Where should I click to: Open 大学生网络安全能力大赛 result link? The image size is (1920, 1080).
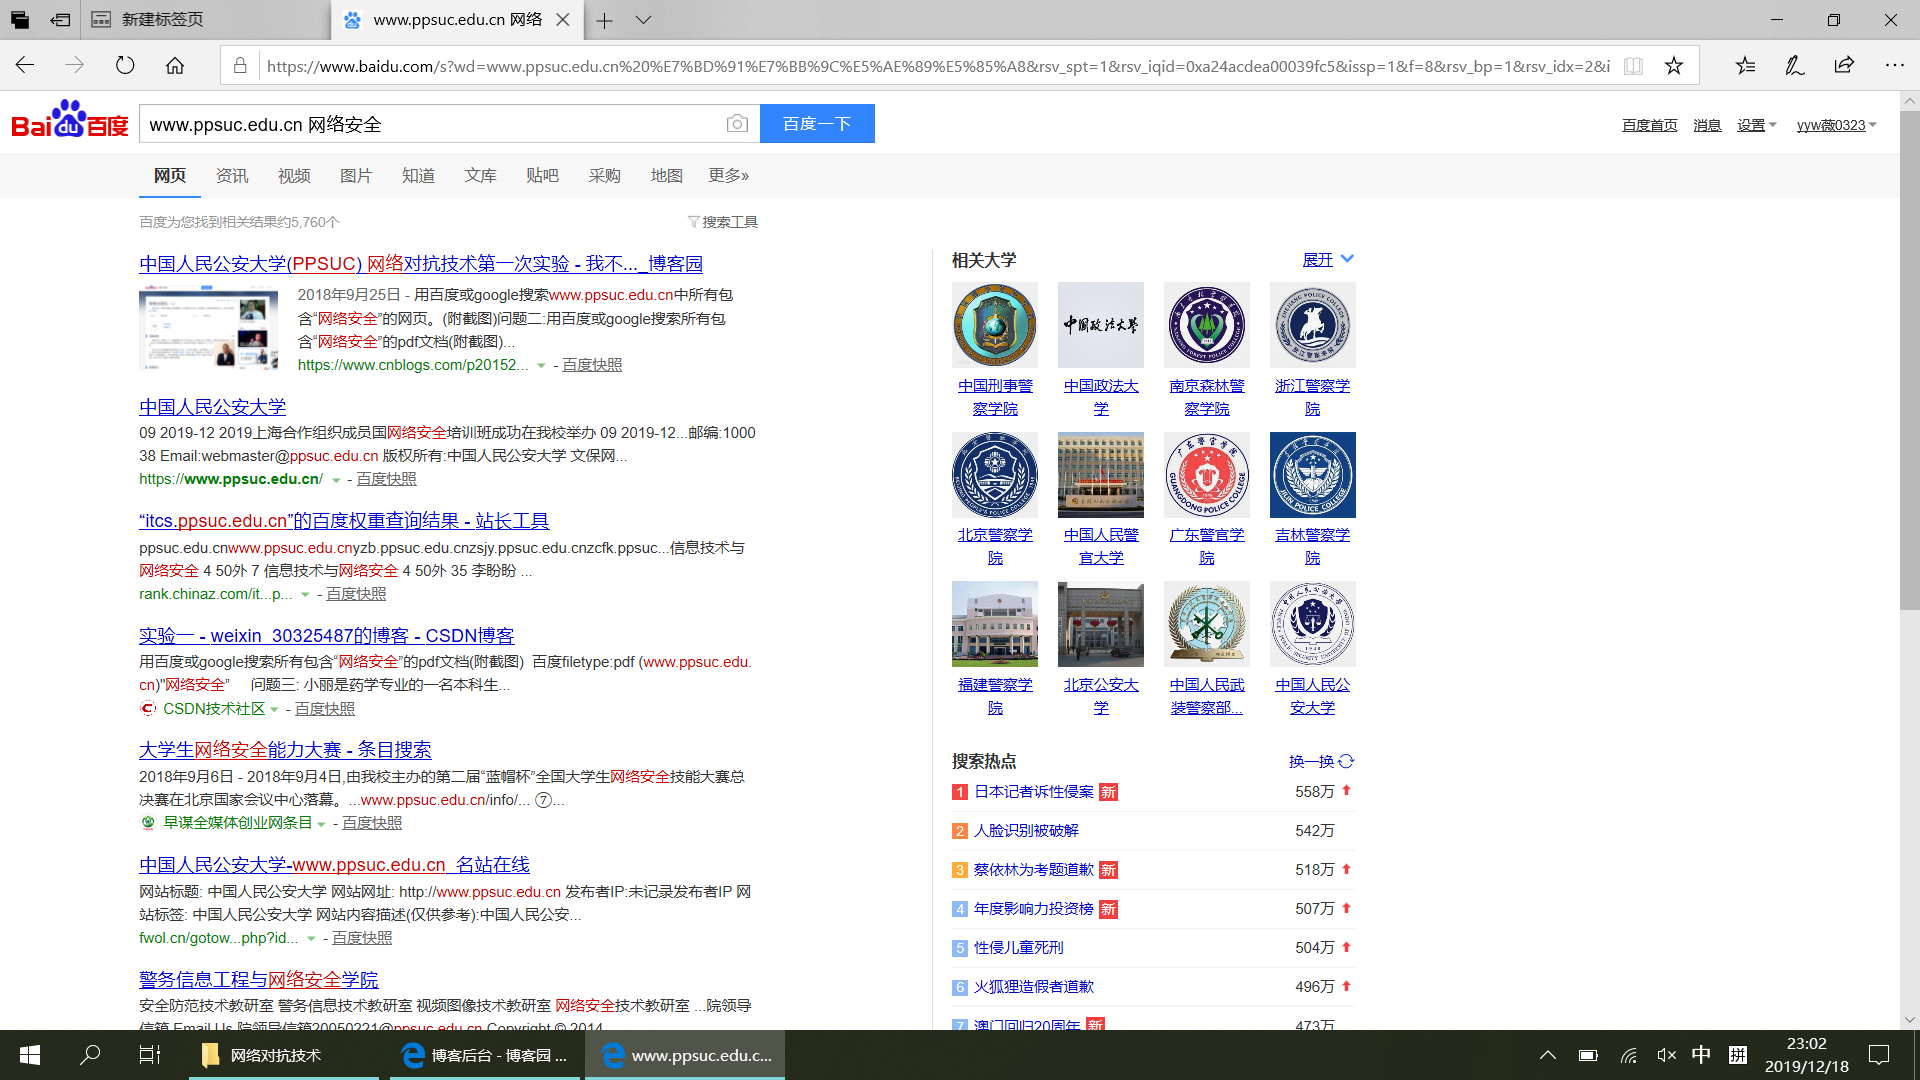[285, 750]
